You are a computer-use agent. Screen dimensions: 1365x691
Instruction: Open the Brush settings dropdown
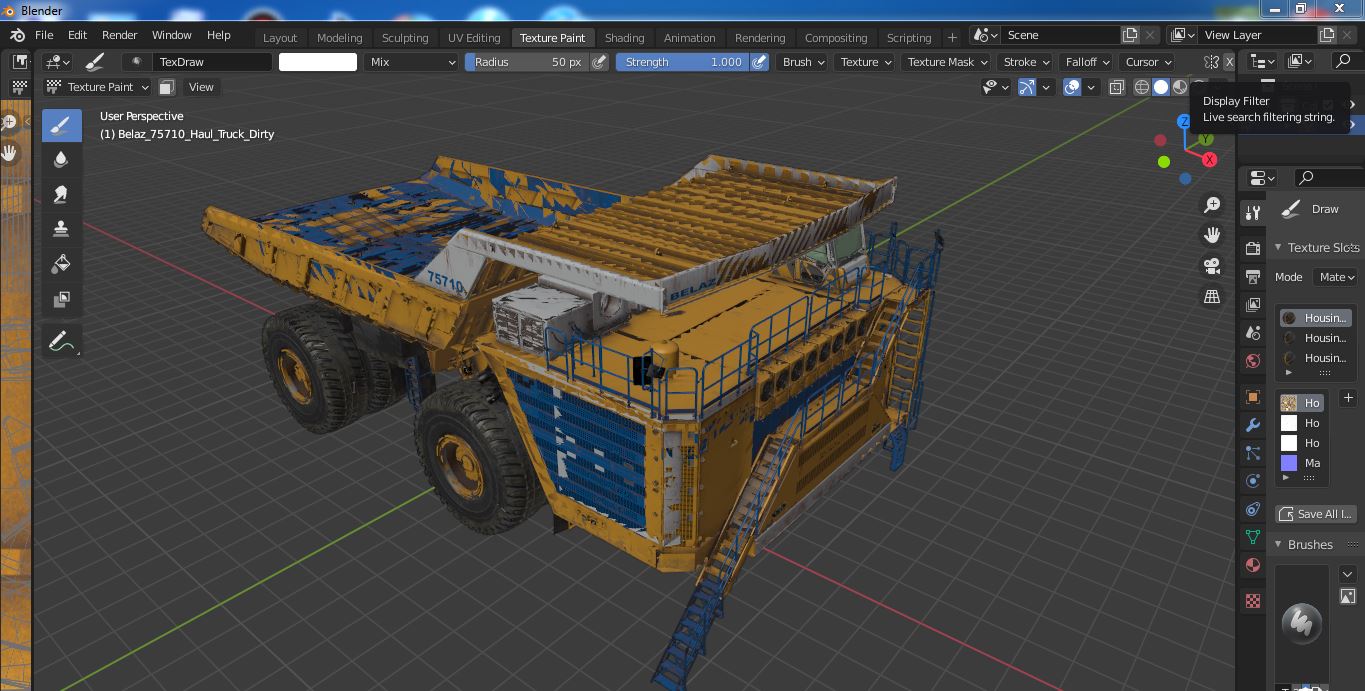click(x=804, y=62)
